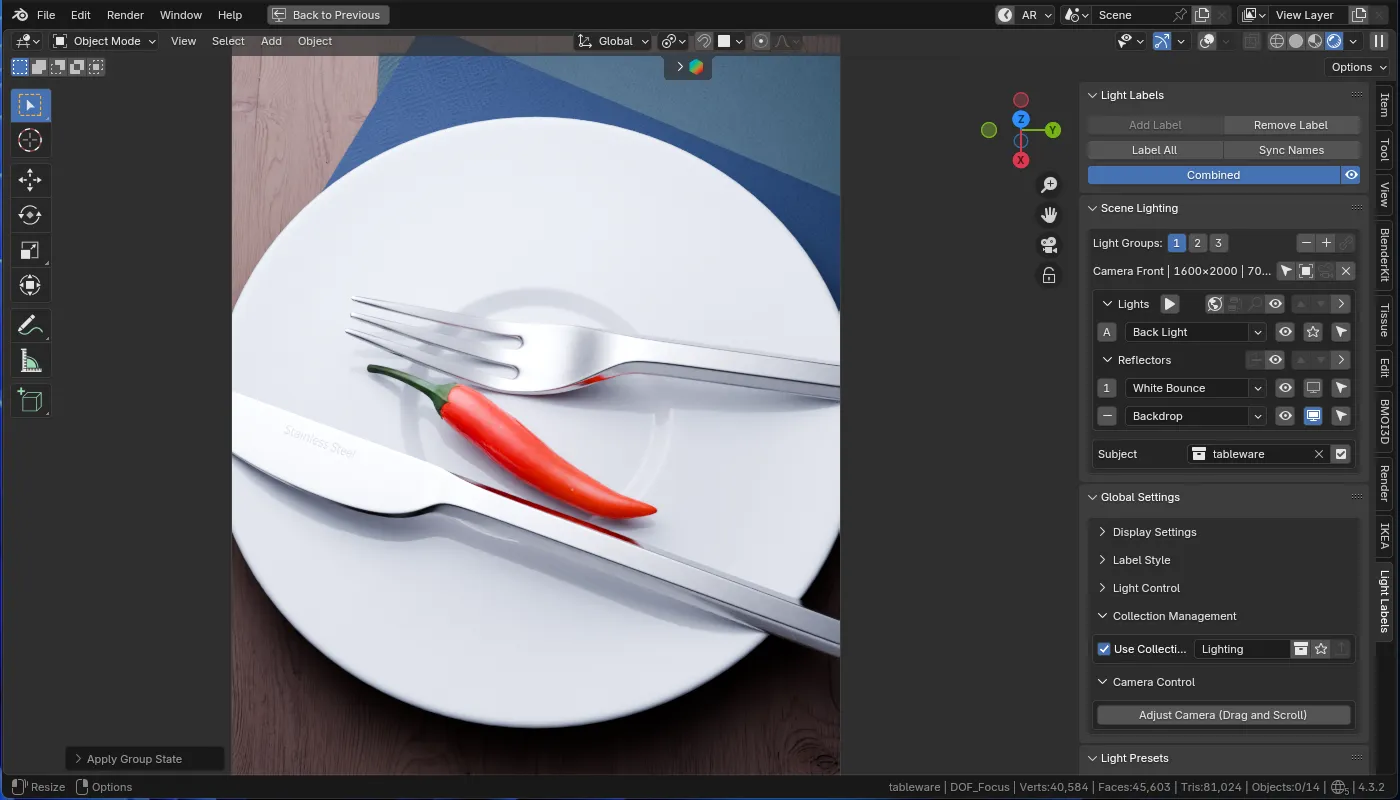Toggle visibility of Back Light
The width and height of the screenshot is (1400, 800).
pos(1285,332)
